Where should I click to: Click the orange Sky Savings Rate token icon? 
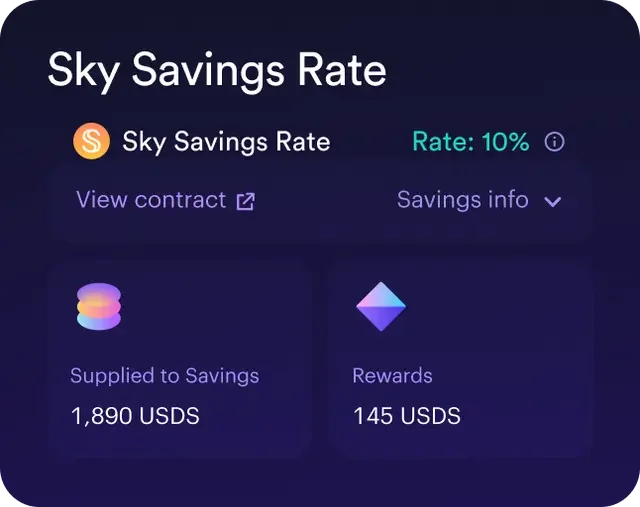pos(91,142)
